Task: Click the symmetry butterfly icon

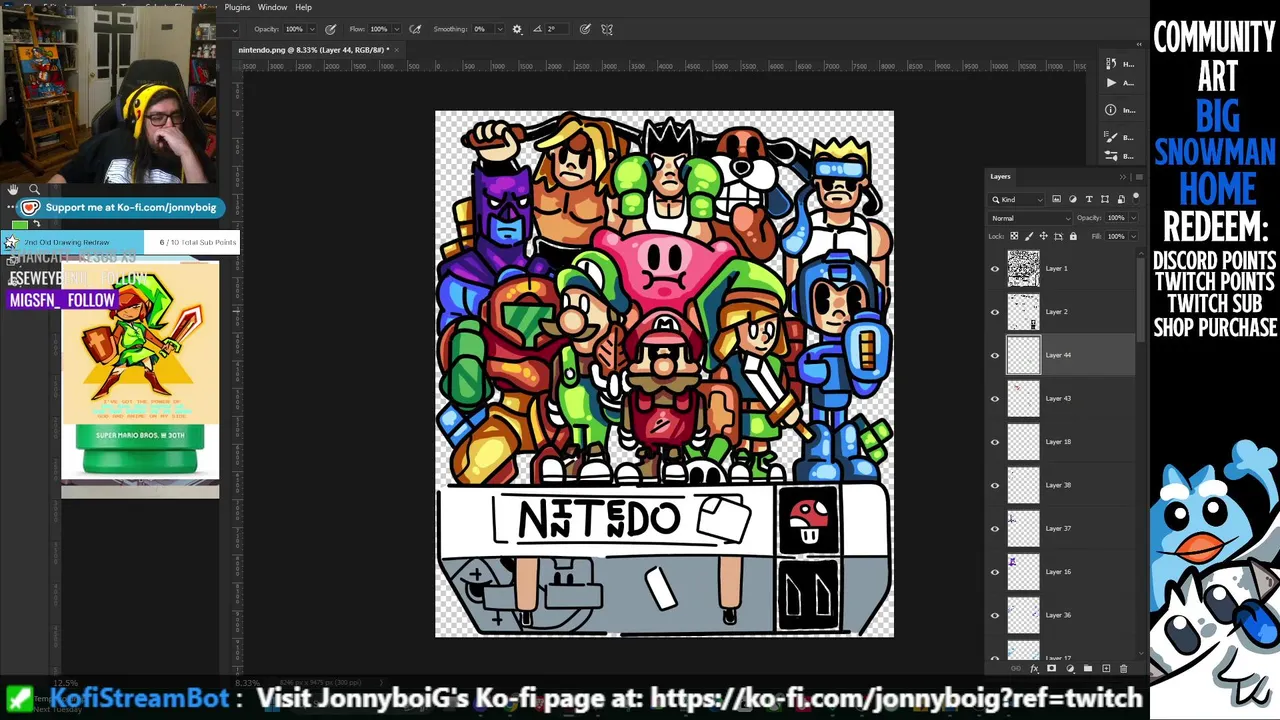Action: 607,29
